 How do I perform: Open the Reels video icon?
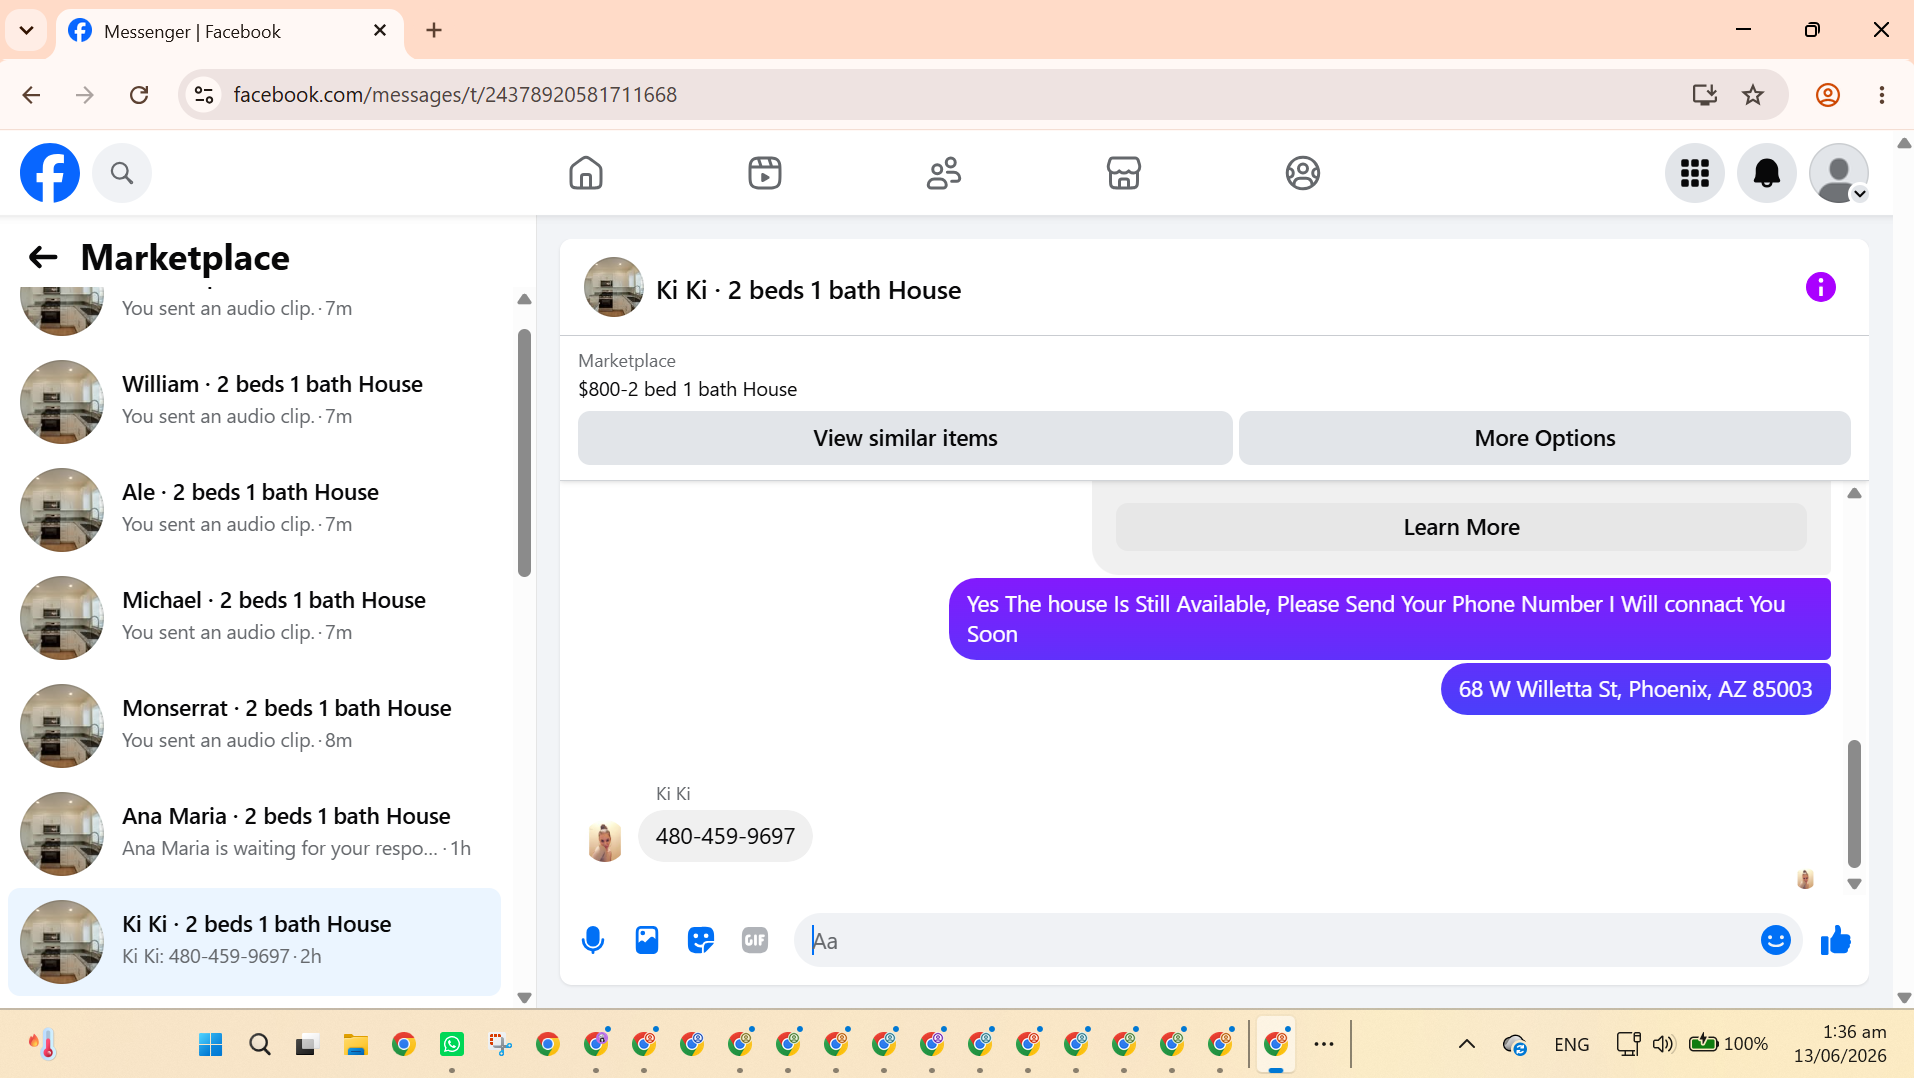765,173
